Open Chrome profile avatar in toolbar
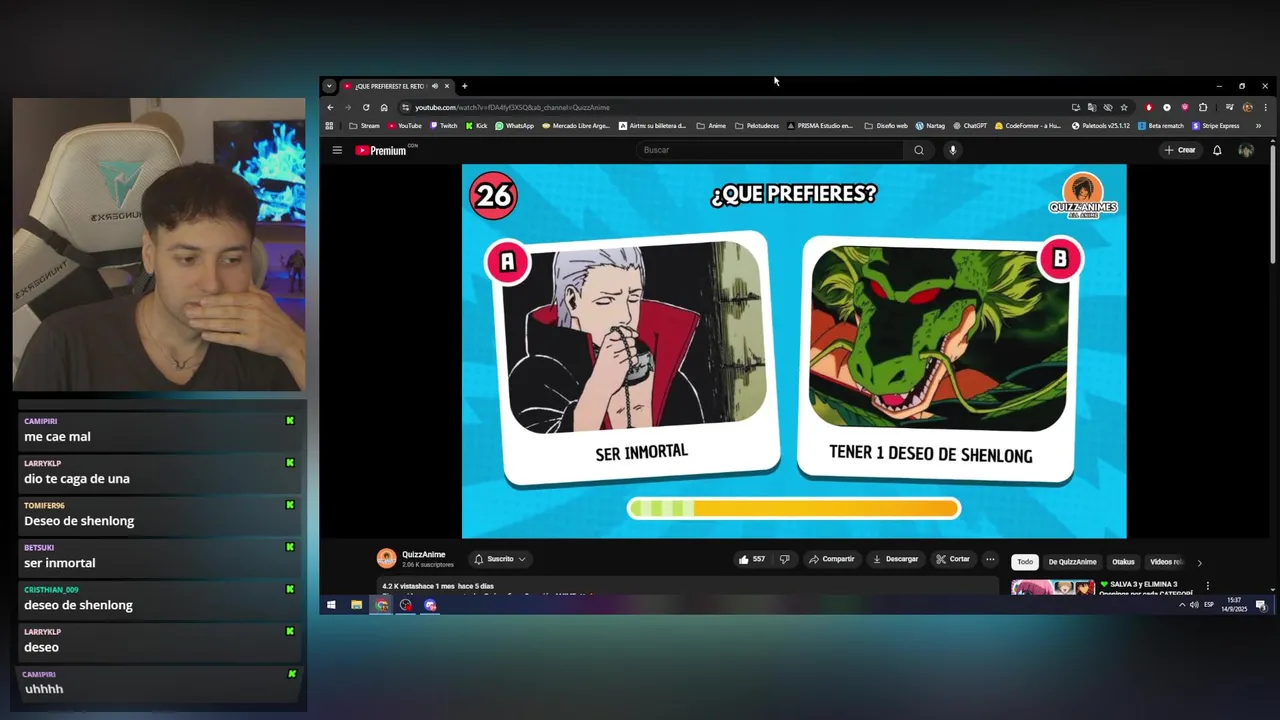The height and width of the screenshot is (720, 1280). point(1247,107)
